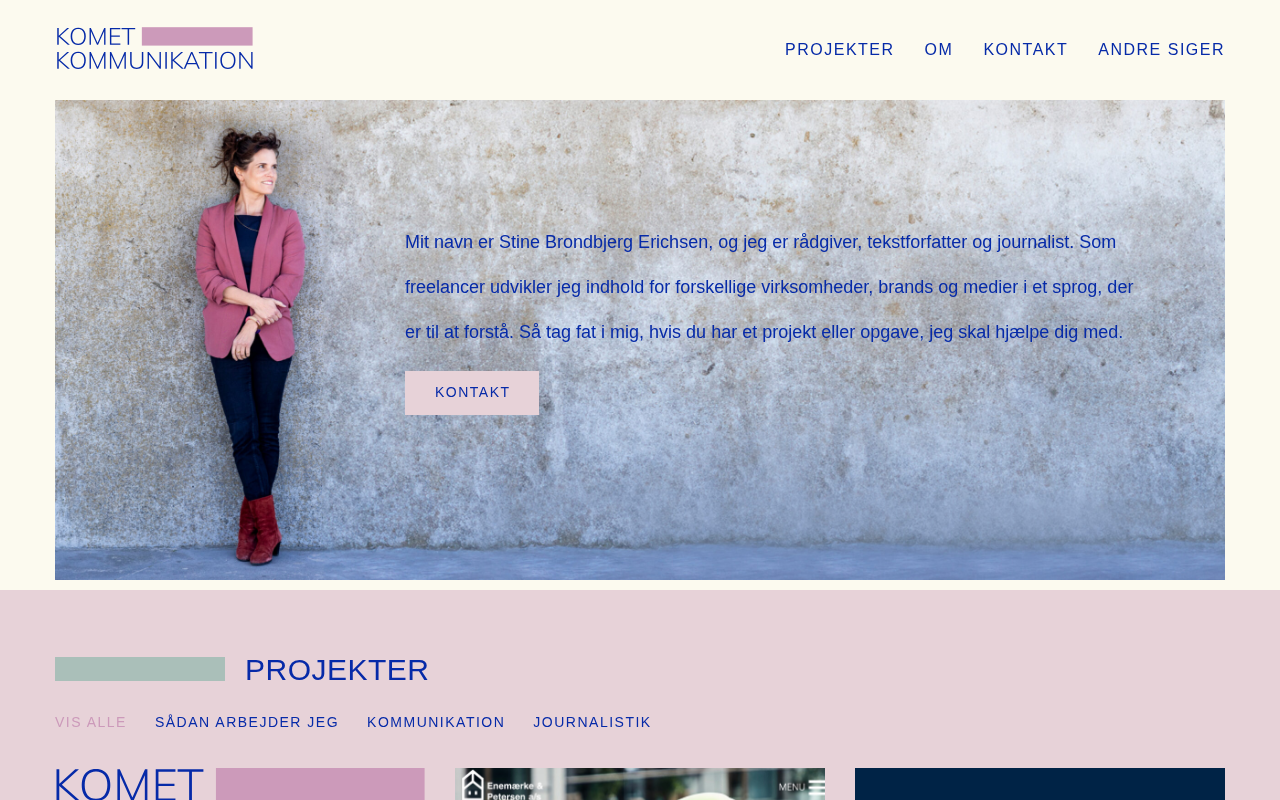Click the PROJEKTER section heading
1280x800 pixels.
[337, 670]
